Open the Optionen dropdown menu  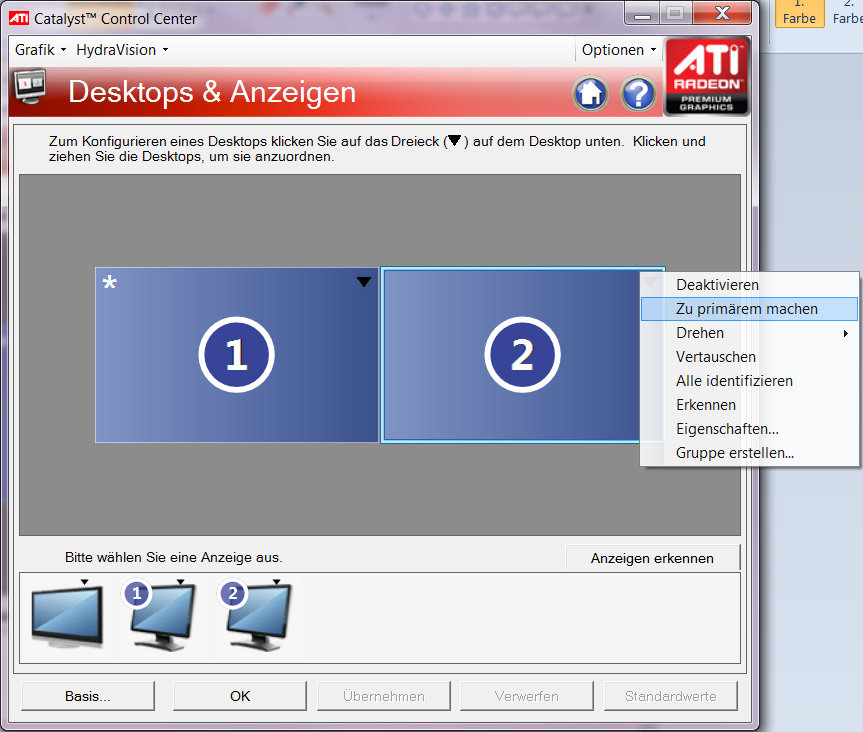(x=619, y=50)
